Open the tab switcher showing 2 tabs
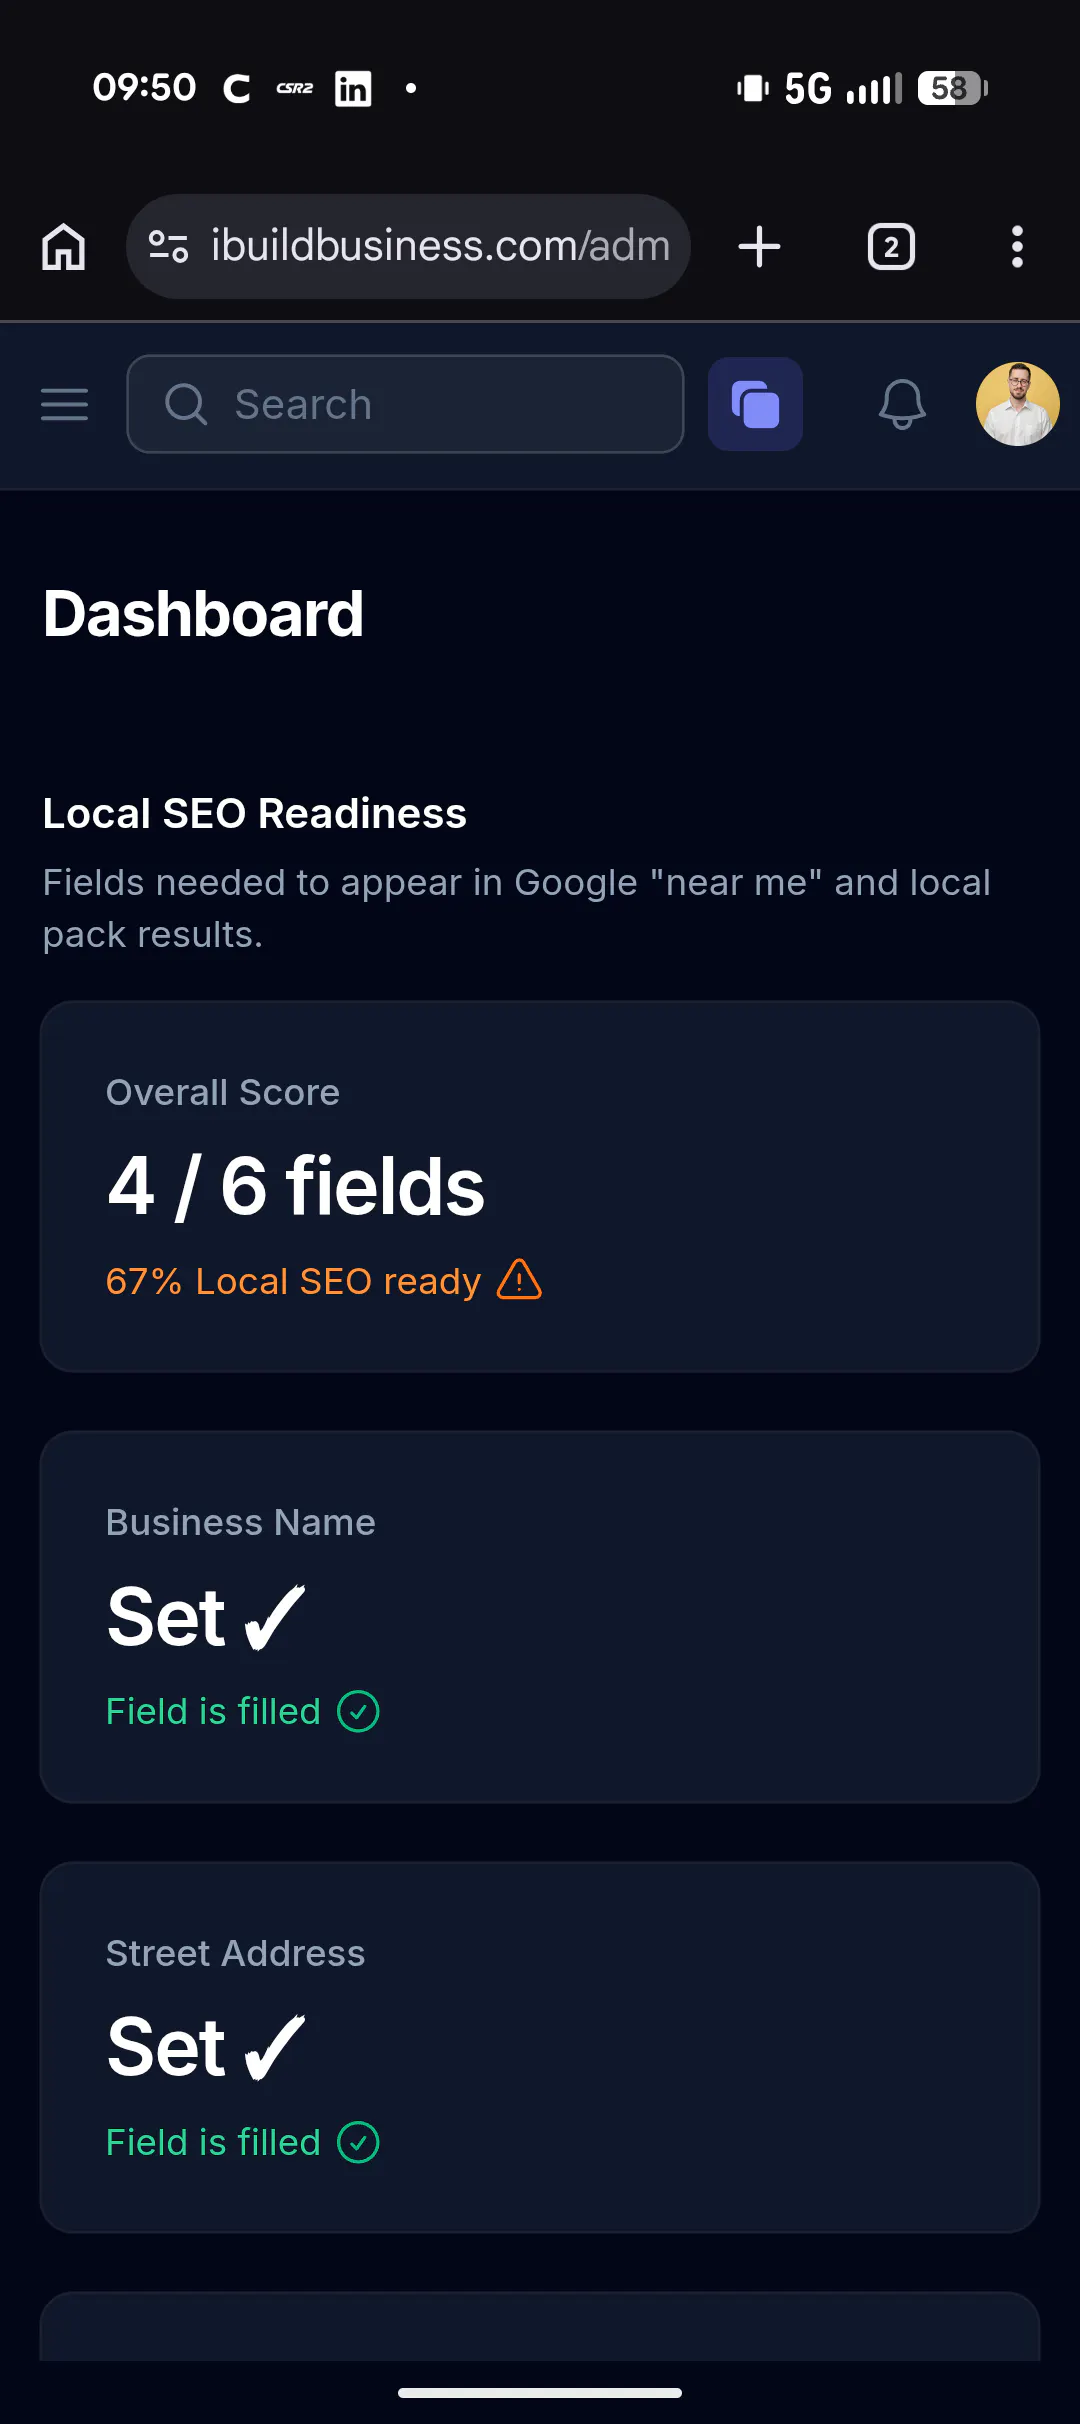1080x2424 pixels. pos(891,247)
